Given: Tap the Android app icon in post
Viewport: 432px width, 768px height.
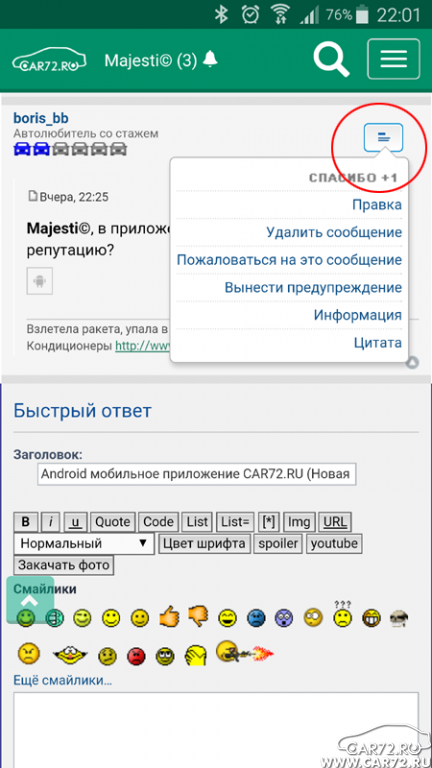Looking at the screenshot, I should point(39,281).
